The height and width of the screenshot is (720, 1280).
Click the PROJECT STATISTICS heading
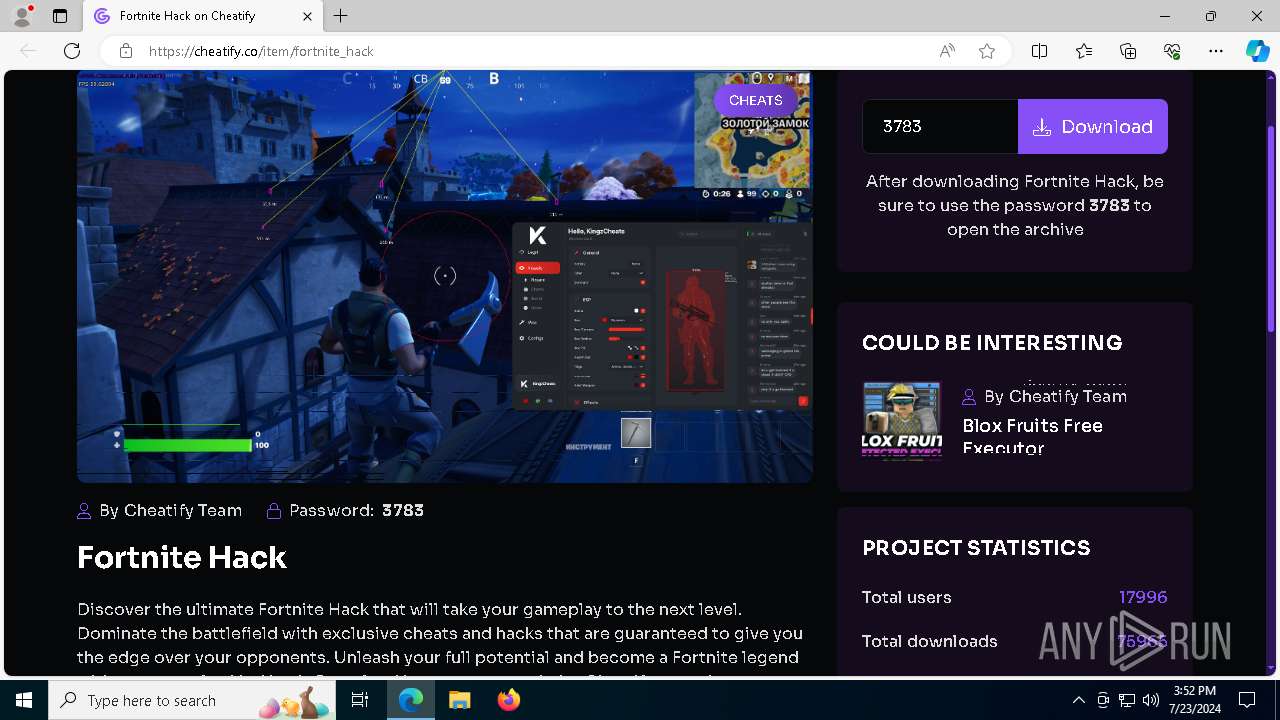976,548
